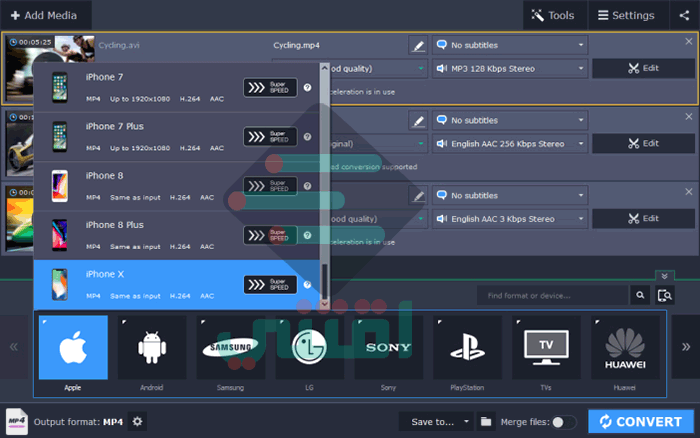Click the preset list scroll-up arrow
This screenshot has width=700, height=438.
(x=325, y=68)
